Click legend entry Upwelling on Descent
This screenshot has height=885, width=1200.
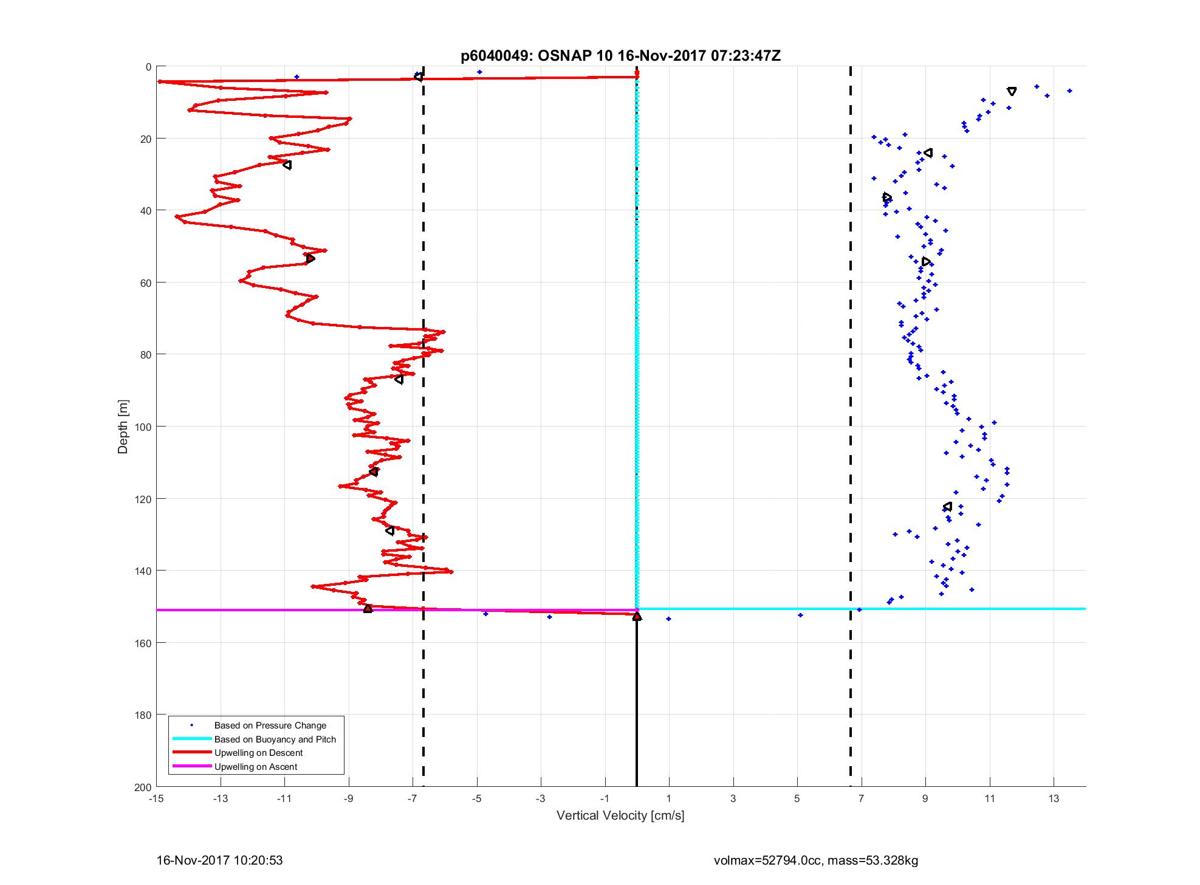[258, 753]
